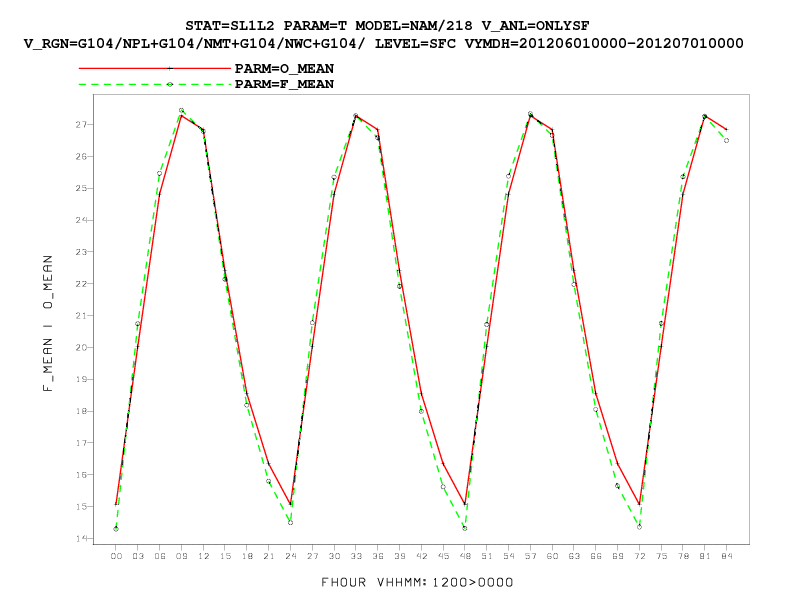Click x-axis tick label 72
The image size is (792, 612).
click(x=639, y=556)
